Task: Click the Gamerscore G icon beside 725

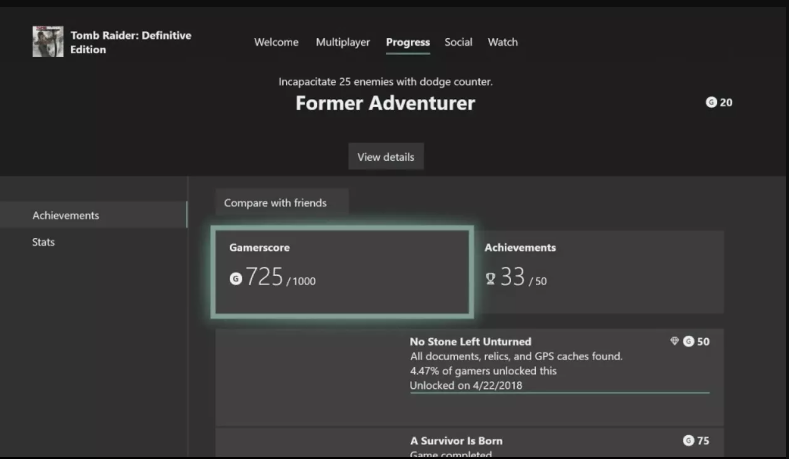Action: [235, 278]
